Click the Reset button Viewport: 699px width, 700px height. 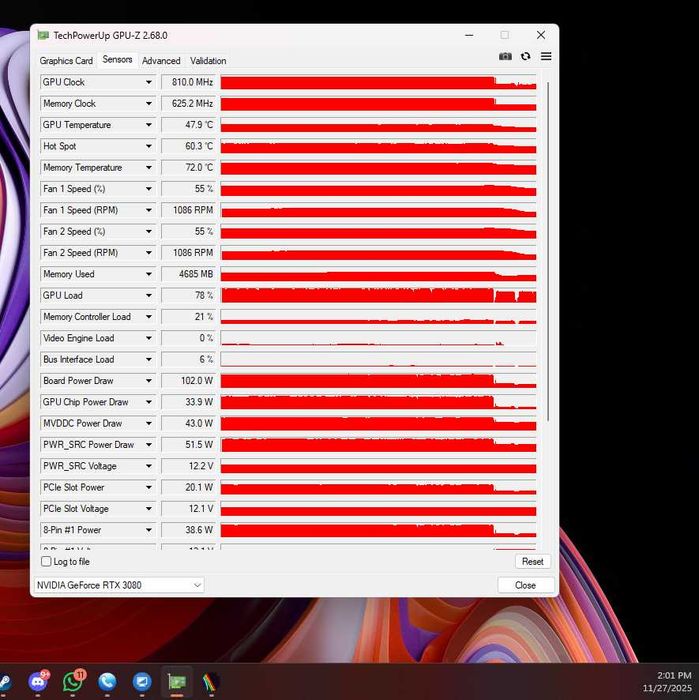(533, 562)
